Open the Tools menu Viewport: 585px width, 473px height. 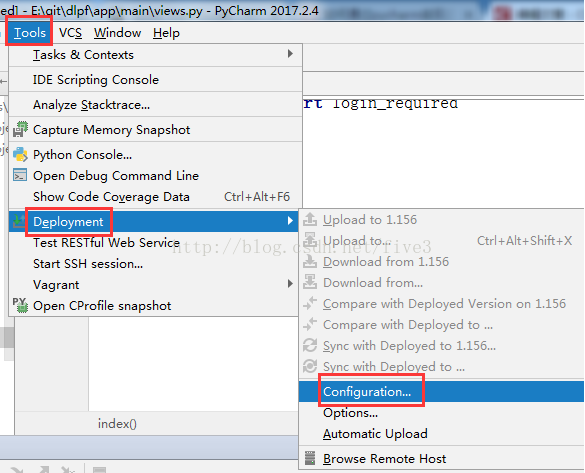point(29,33)
